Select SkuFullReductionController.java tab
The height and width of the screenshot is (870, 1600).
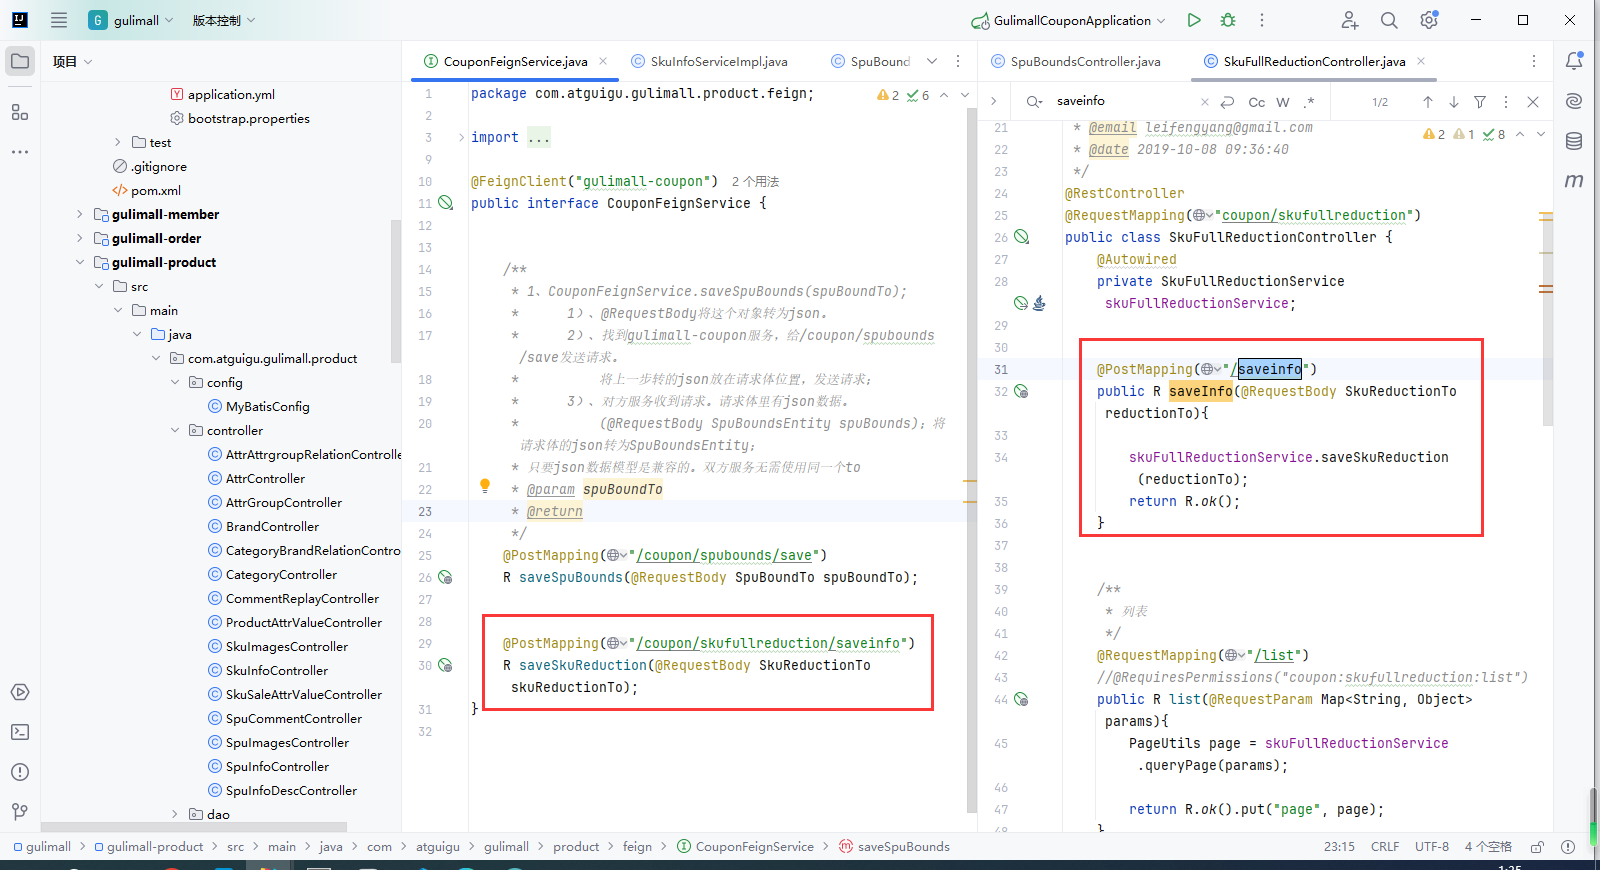click(1314, 61)
